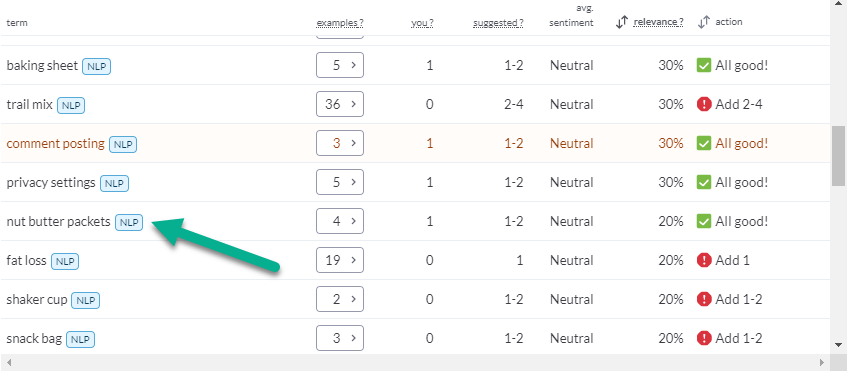The image size is (847, 371).
Task: Click the sort arrows icon beside action
Action: (703, 22)
